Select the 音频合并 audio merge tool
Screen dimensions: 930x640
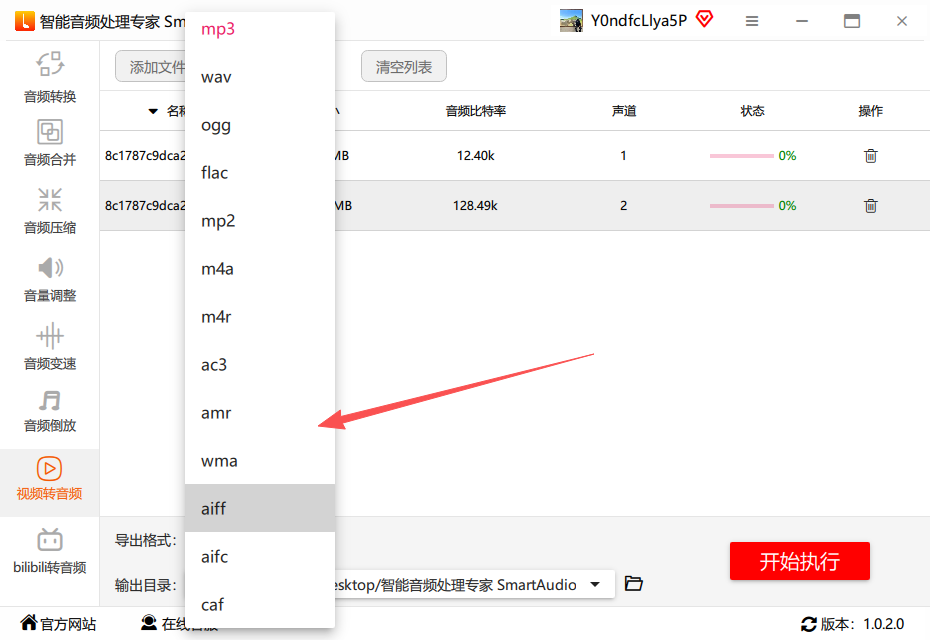tap(50, 143)
